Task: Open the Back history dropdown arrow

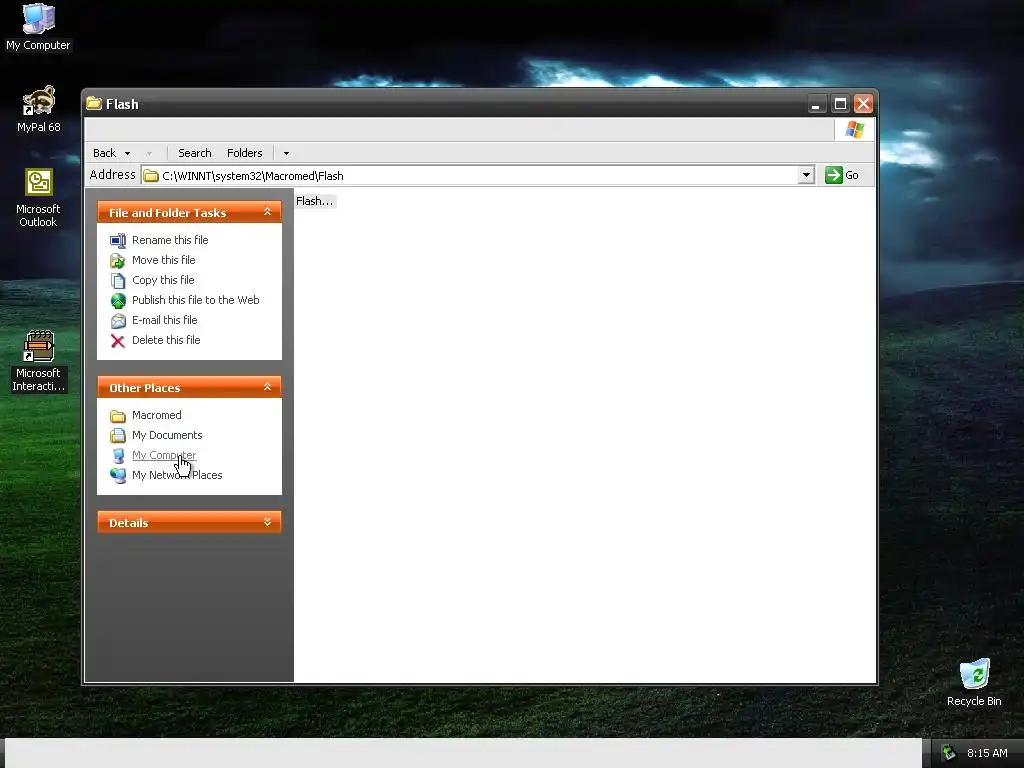Action: click(127, 153)
